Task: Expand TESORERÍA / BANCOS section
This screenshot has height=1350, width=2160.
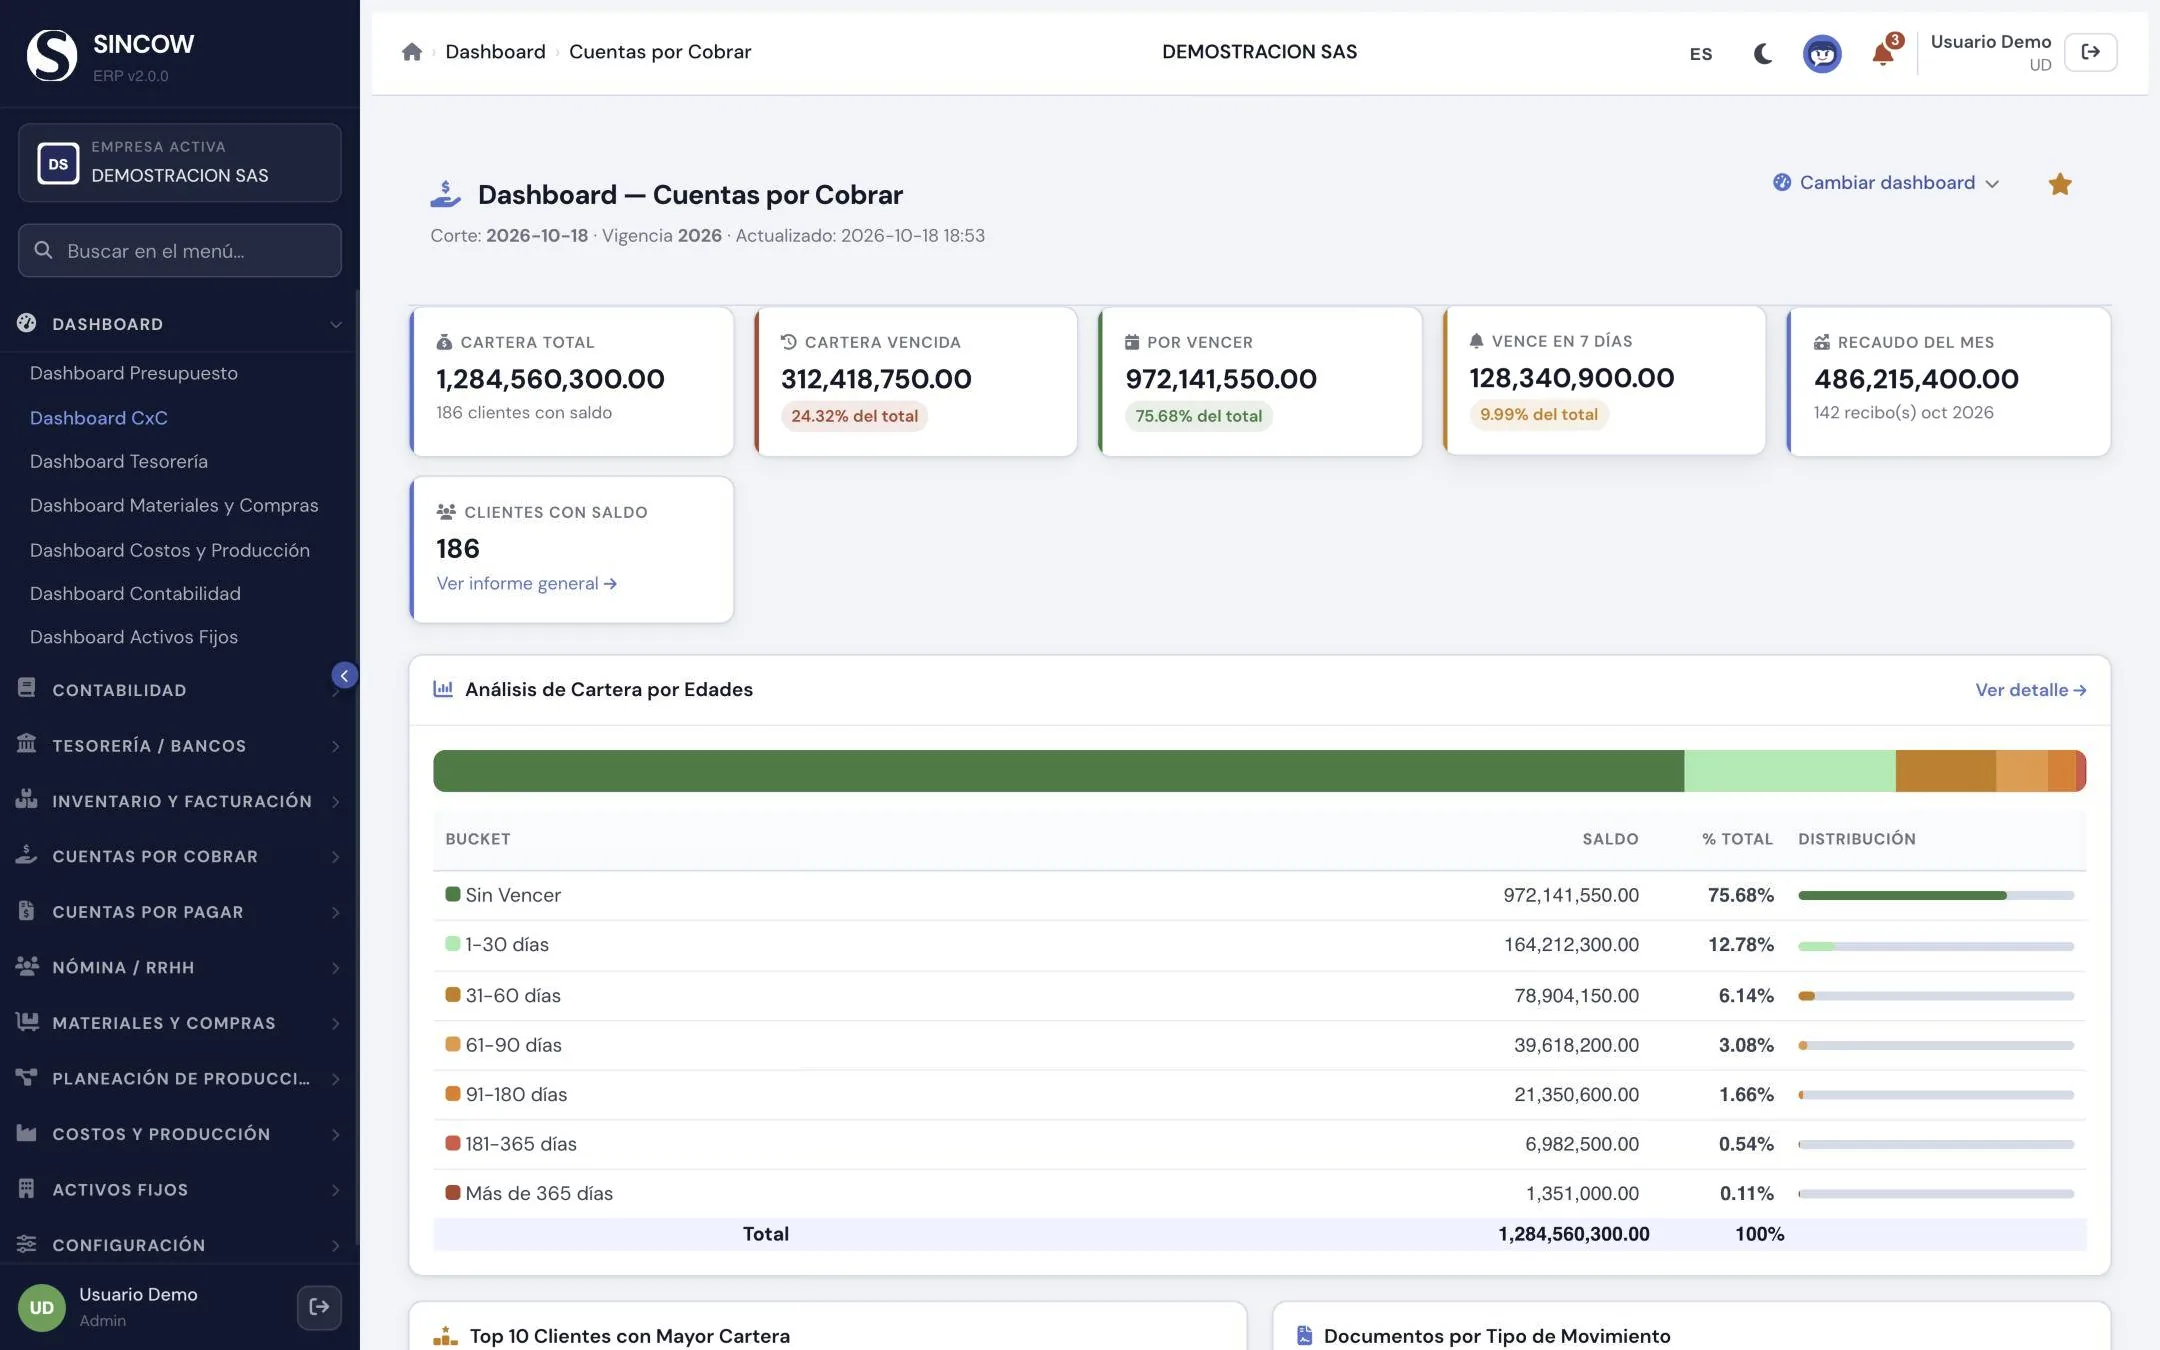Action: pos(180,746)
